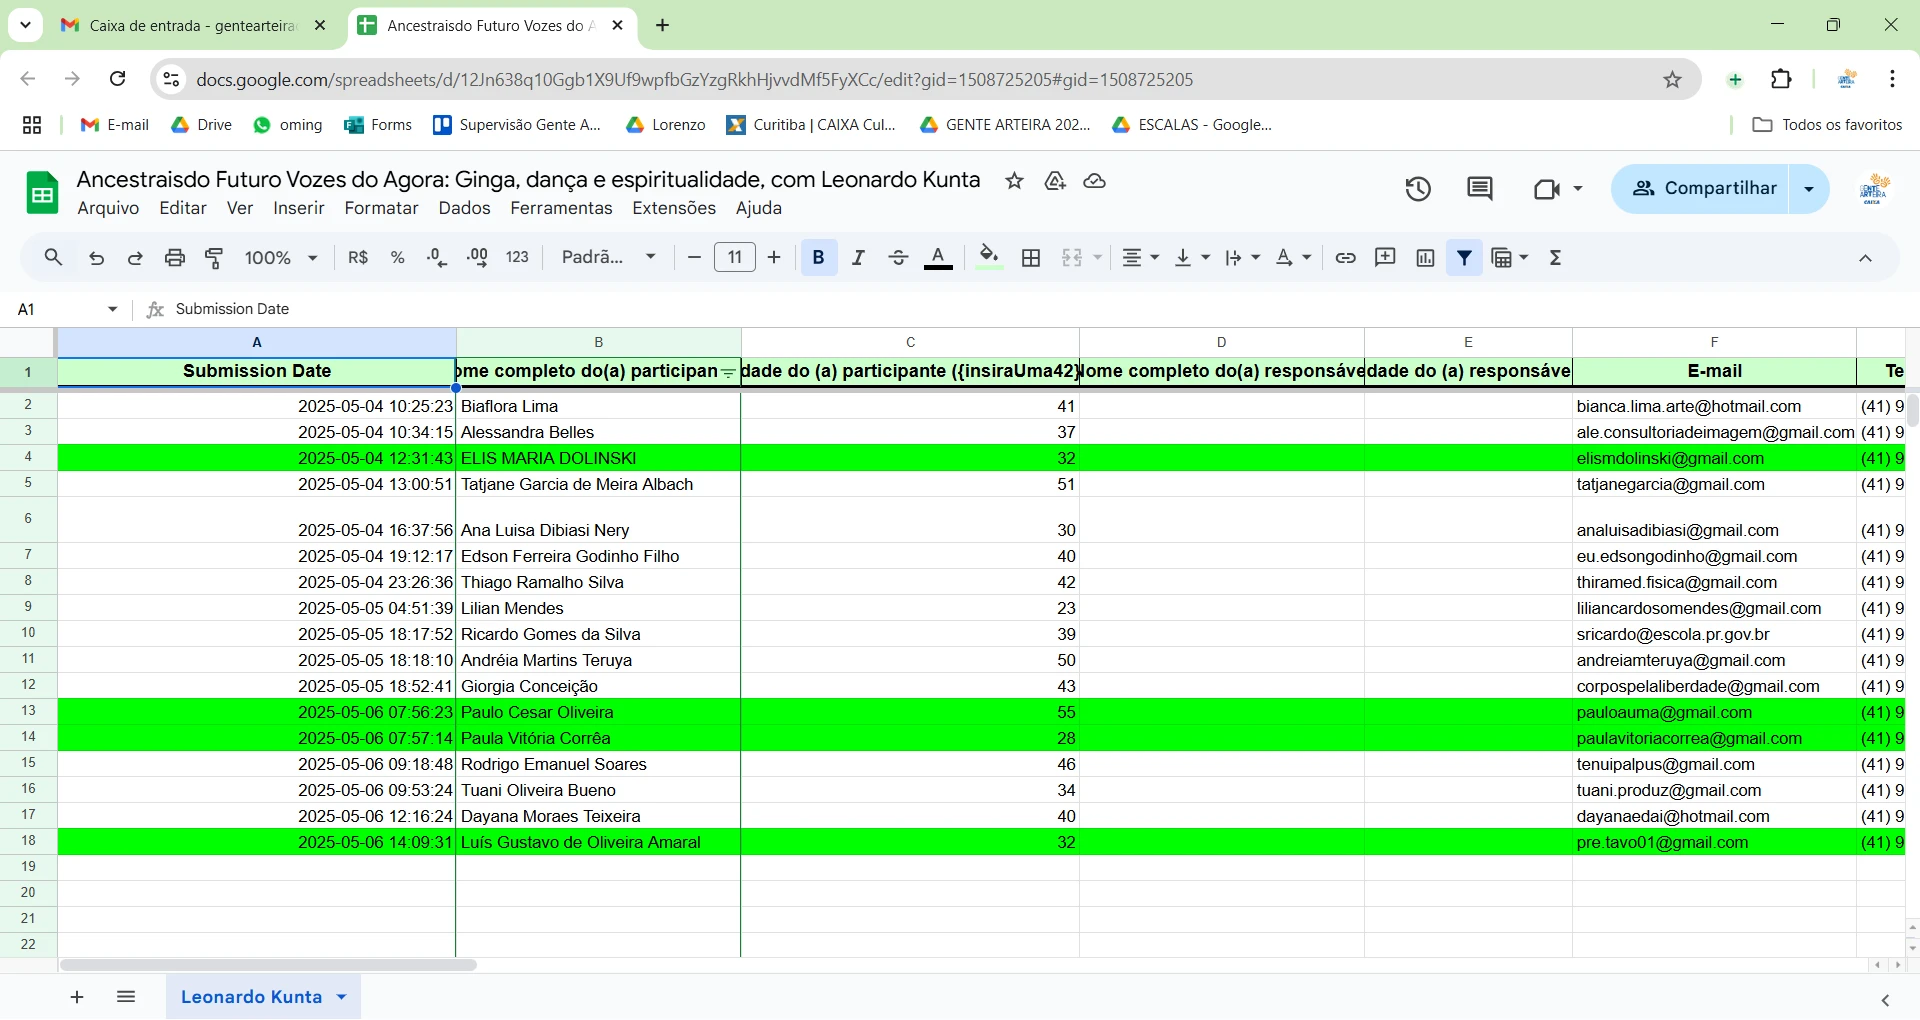Open the merge cells dropdown arrow
The image size is (1920, 1020).
(x=1096, y=257)
